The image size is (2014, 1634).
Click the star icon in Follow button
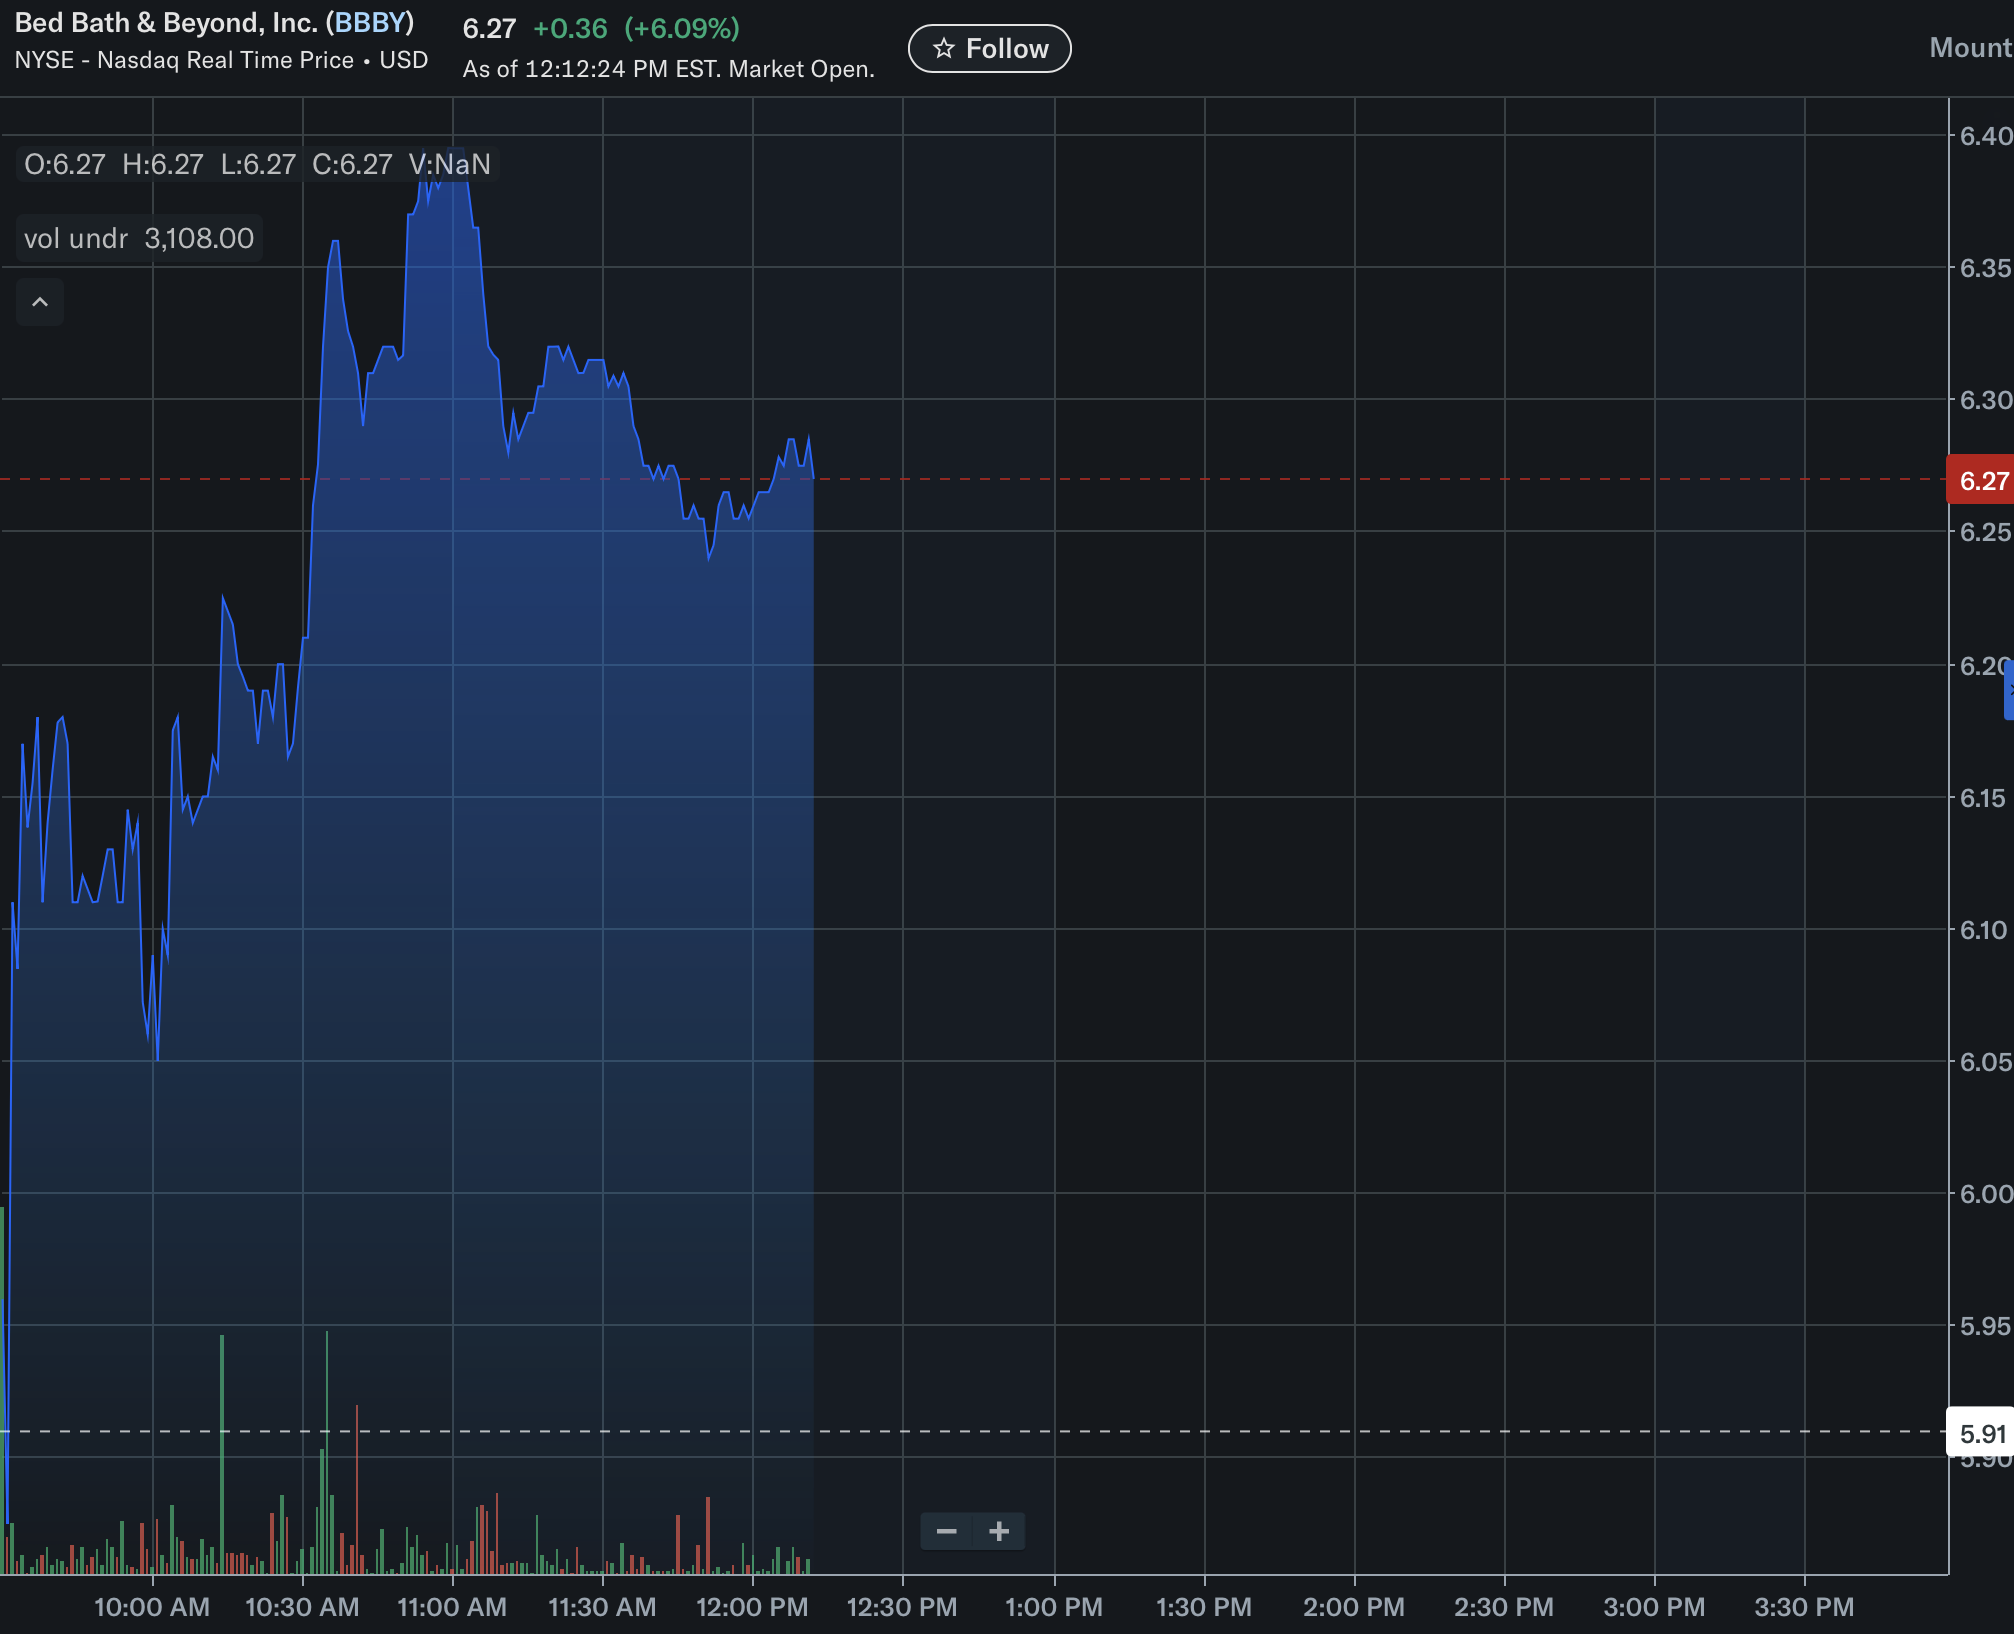click(943, 48)
